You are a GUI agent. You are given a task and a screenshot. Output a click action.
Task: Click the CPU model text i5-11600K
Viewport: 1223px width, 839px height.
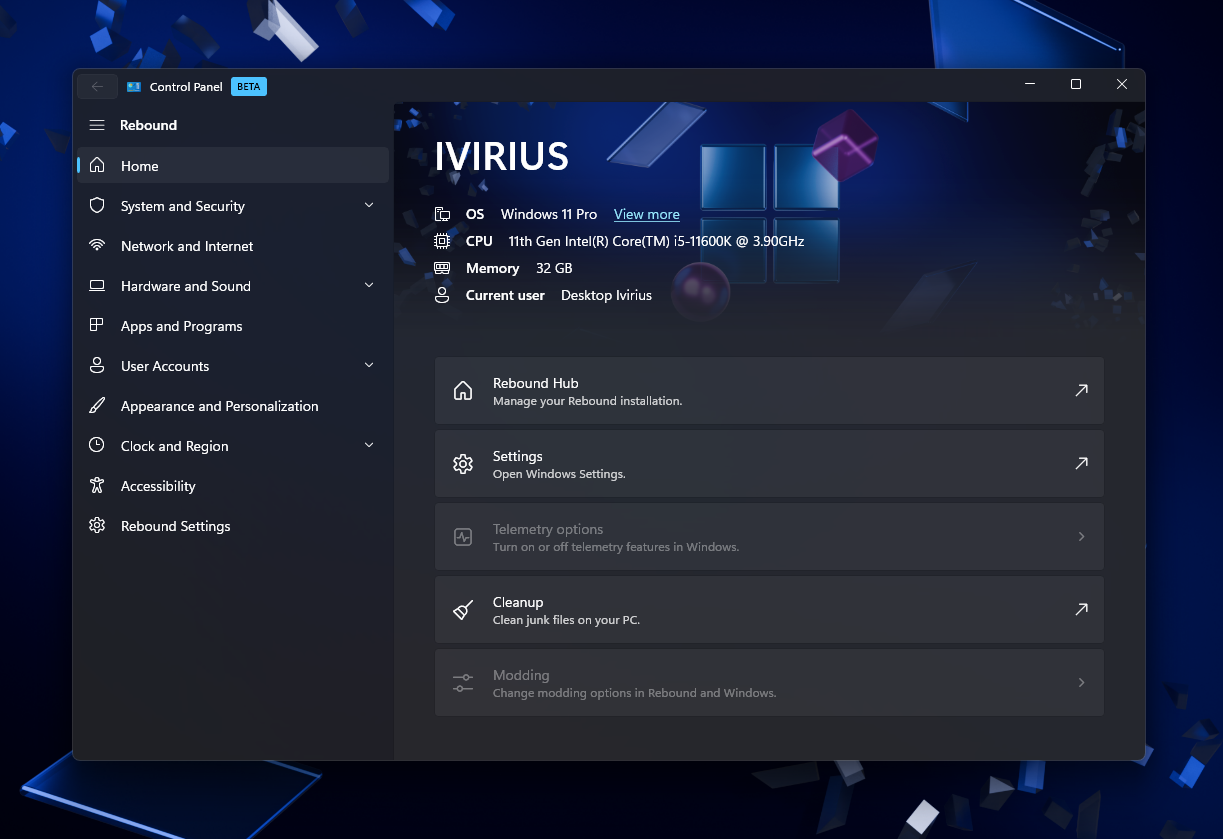(x=656, y=241)
